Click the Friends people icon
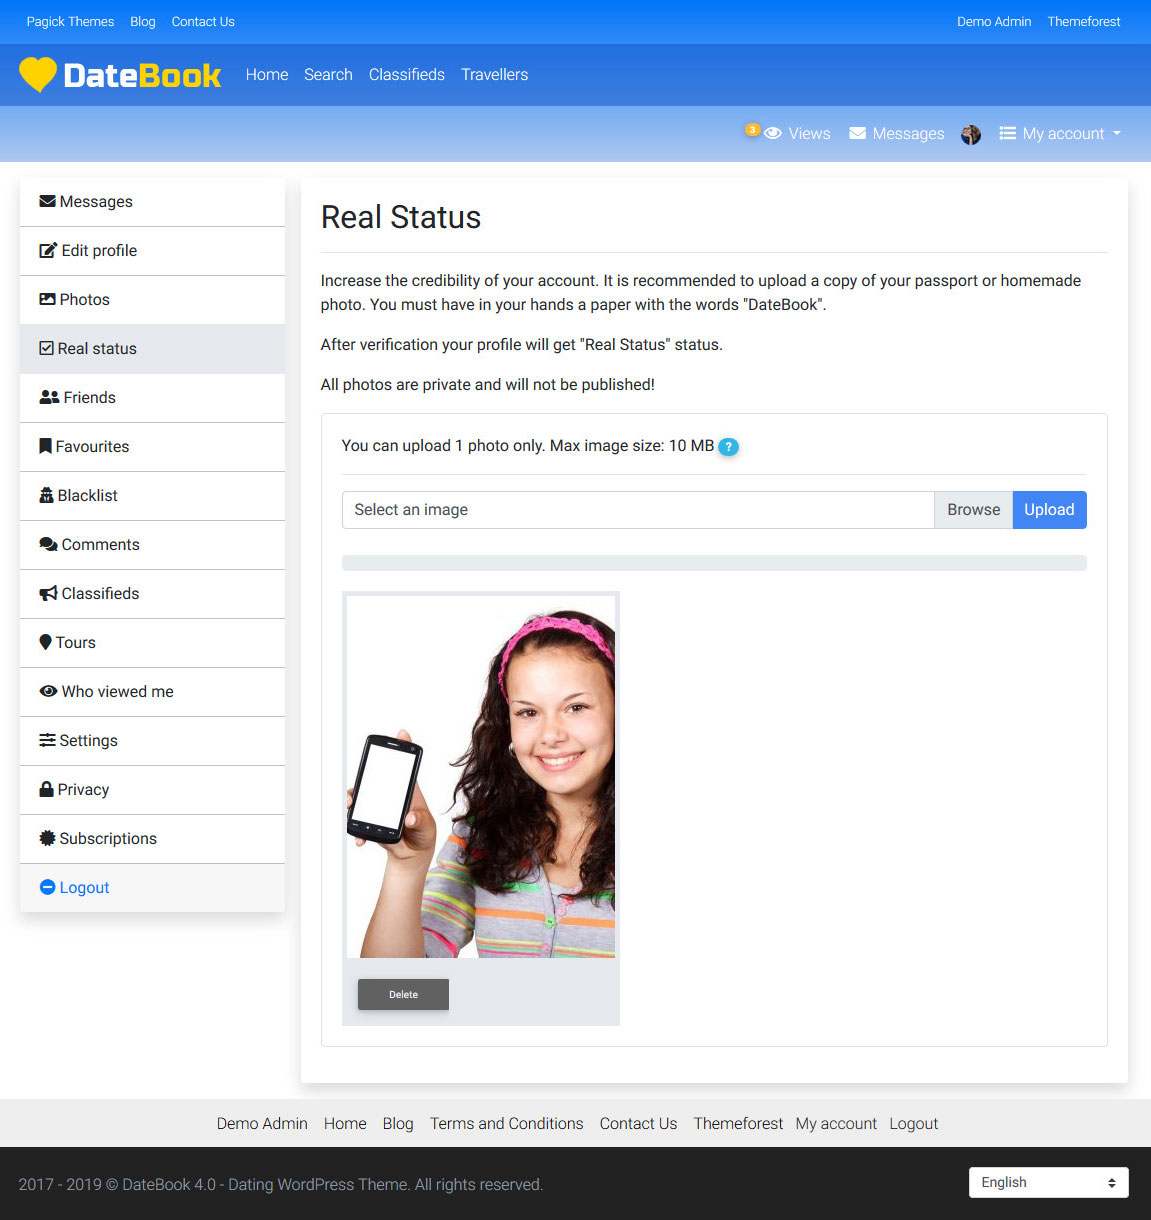This screenshot has height=1220, width=1151. [49, 397]
